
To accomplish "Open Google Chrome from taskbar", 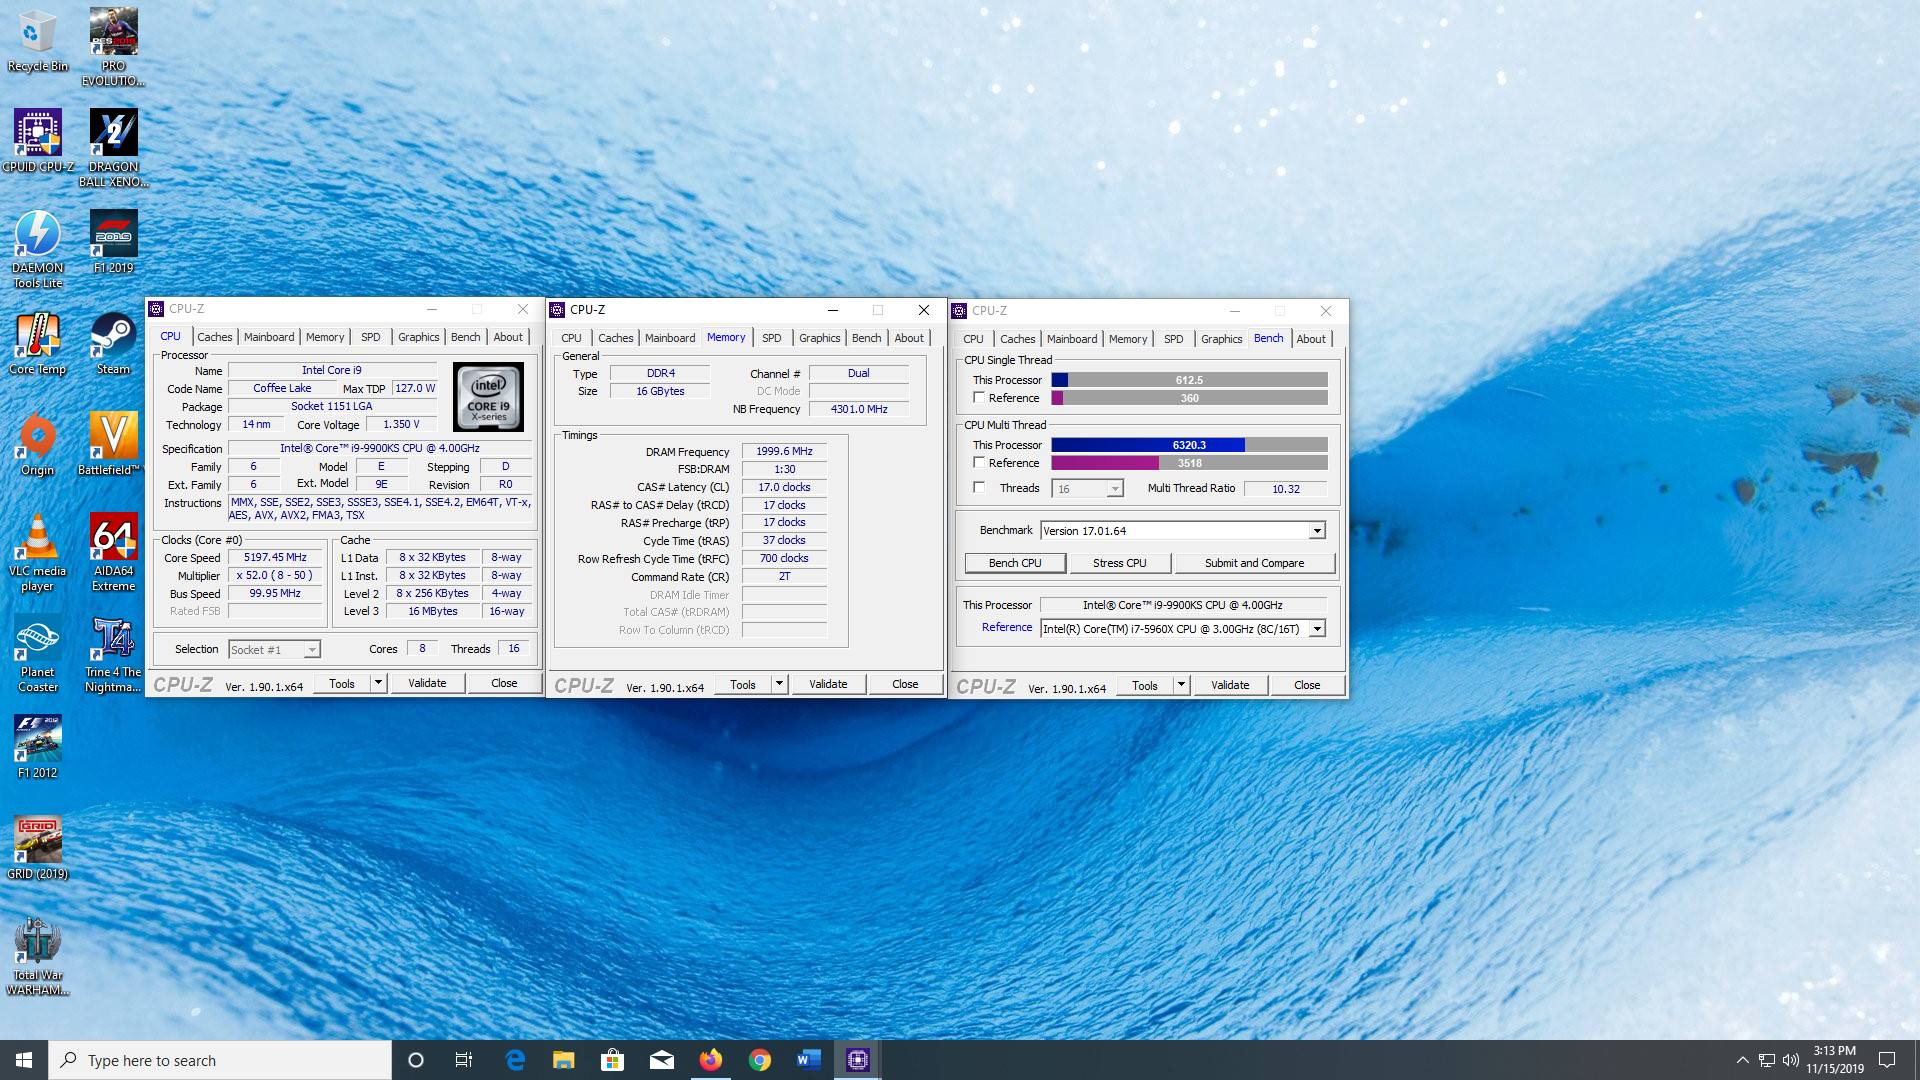I will [760, 1060].
